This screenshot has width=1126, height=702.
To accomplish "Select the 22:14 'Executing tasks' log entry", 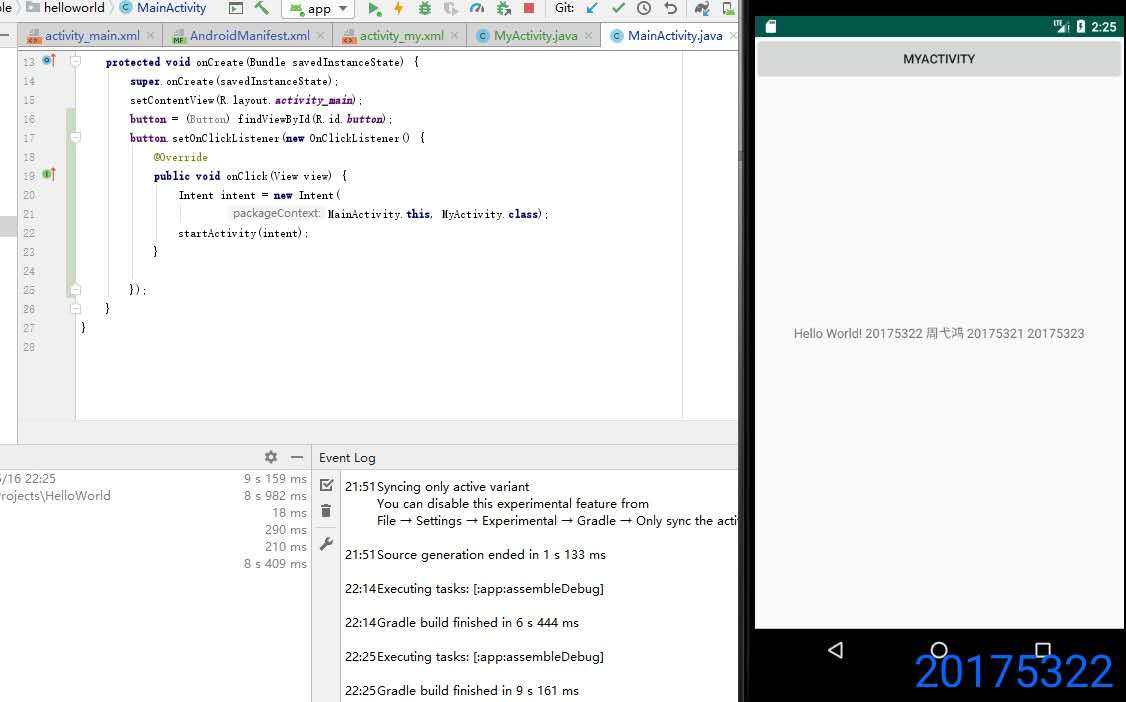I will click(490, 588).
